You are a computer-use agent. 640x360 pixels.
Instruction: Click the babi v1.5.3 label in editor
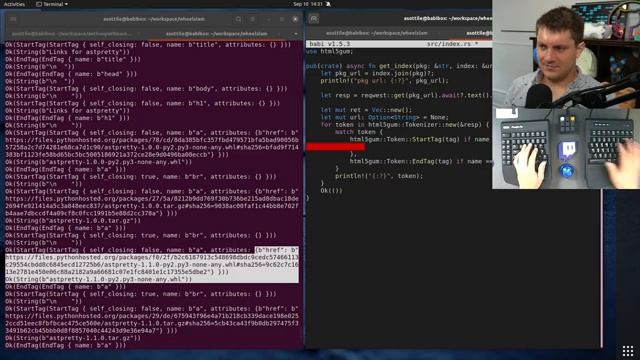click(329, 44)
